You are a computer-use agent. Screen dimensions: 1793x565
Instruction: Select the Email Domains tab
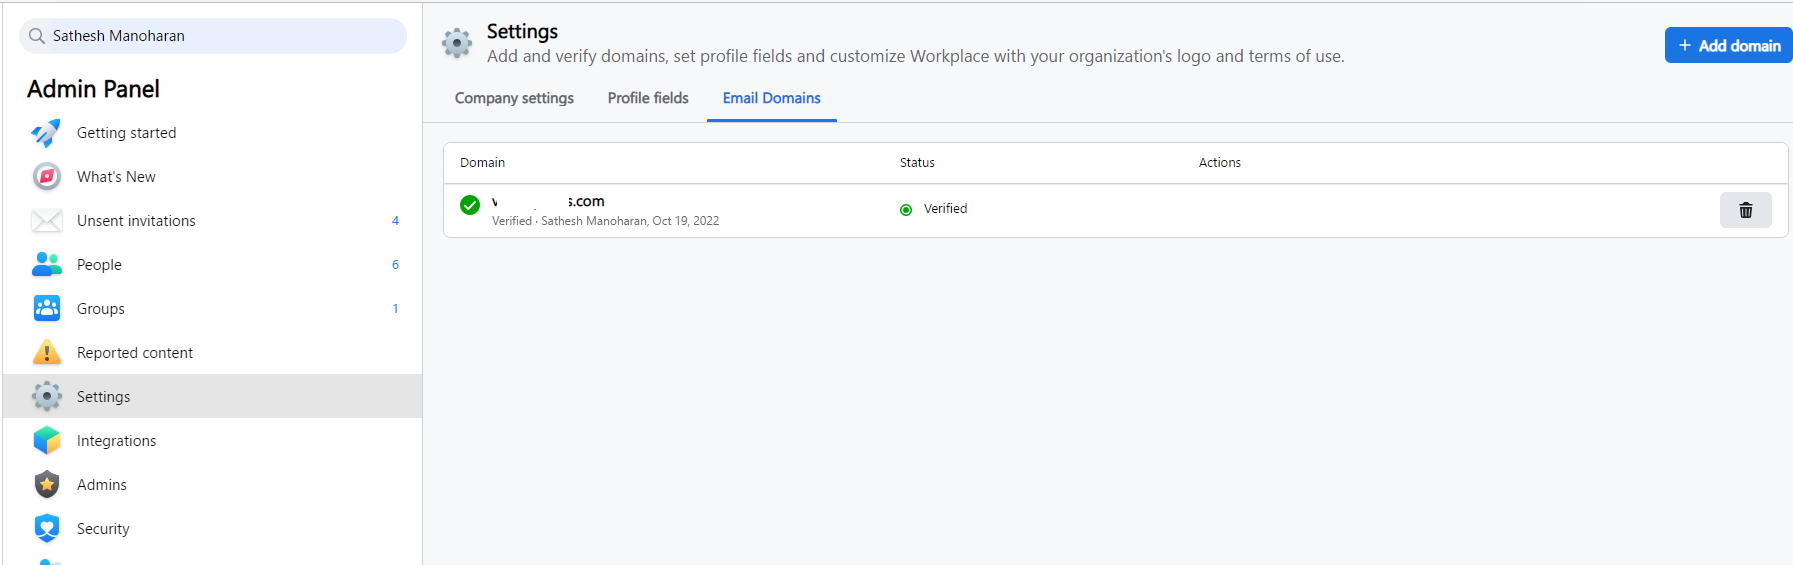pos(771,98)
